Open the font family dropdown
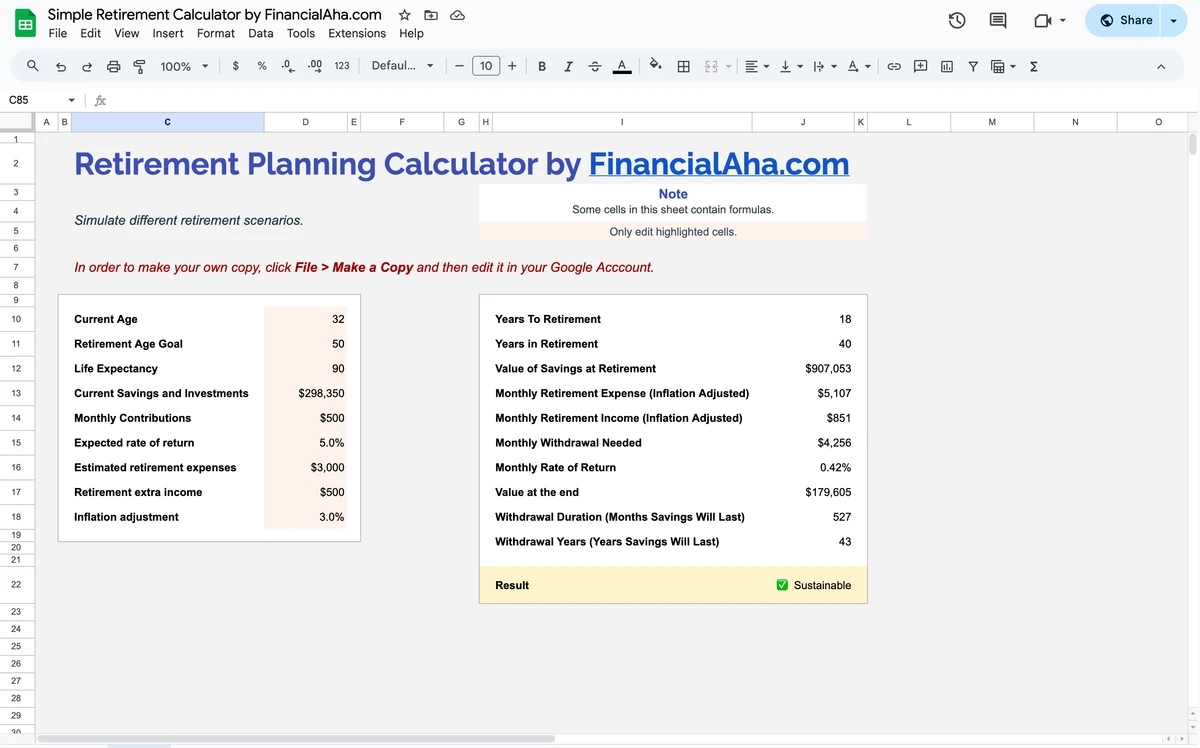The height and width of the screenshot is (748, 1200). (398, 66)
